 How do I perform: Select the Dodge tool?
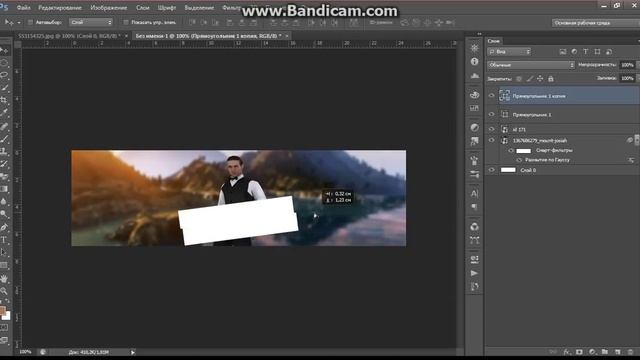click(4, 213)
